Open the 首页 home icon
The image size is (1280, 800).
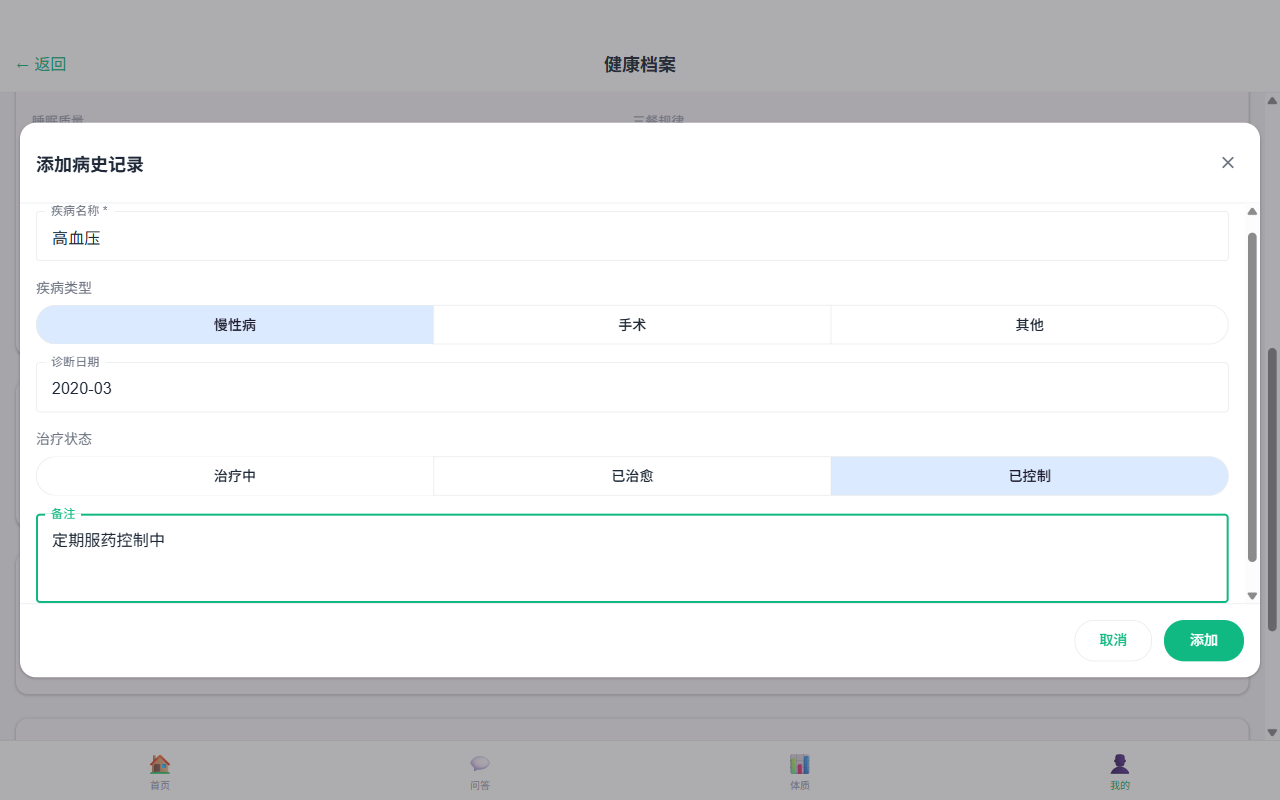160,764
